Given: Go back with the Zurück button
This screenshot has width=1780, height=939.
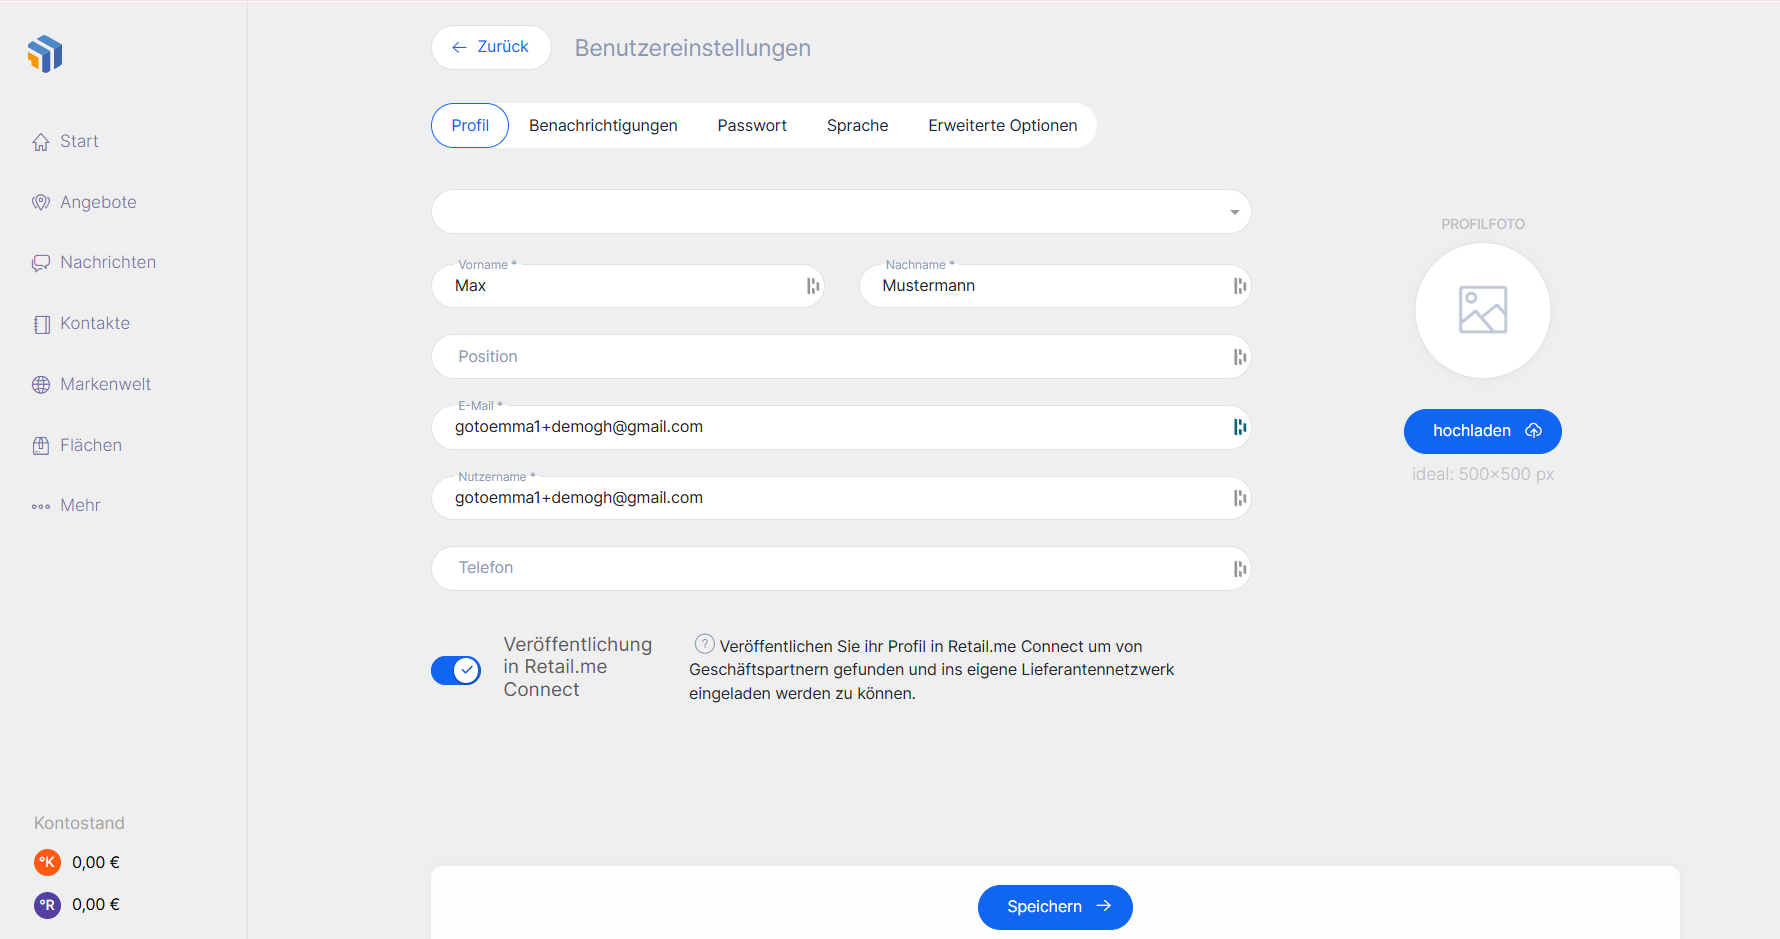Looking at the screenshot, I should pyautogui.click(x=491, y=47).
